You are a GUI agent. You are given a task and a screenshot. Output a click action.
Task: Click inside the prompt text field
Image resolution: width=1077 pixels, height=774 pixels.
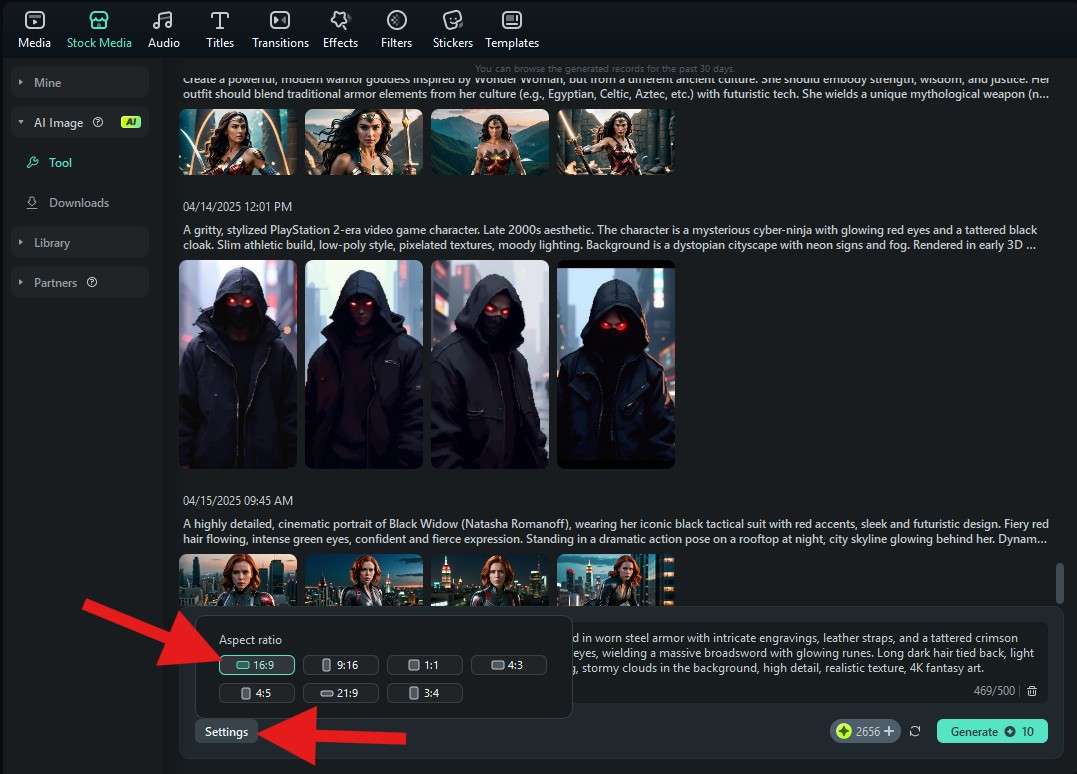pos(809,661)
